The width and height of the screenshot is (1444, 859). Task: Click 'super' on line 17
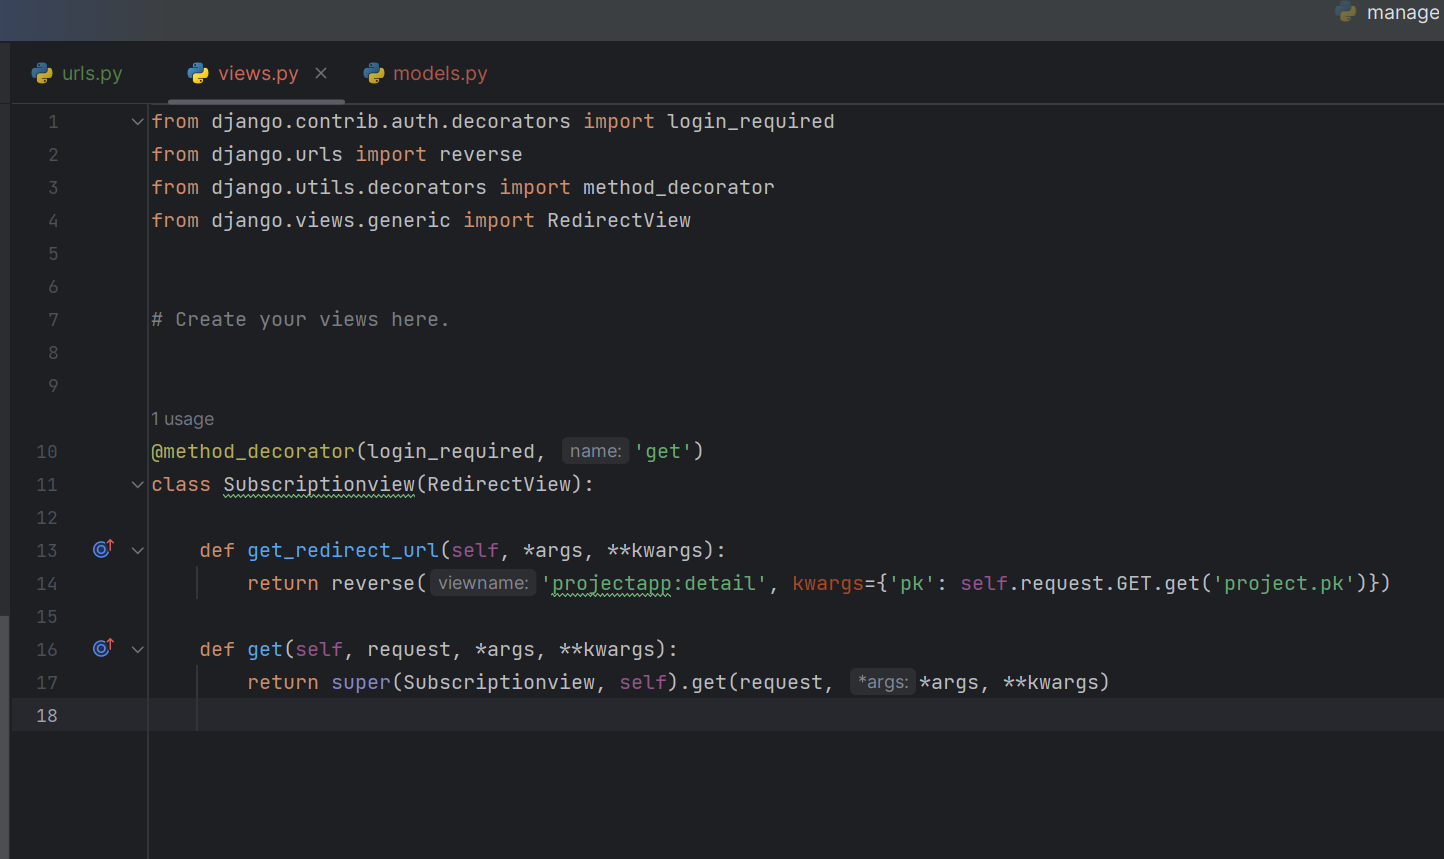click(x=361, y=683)
